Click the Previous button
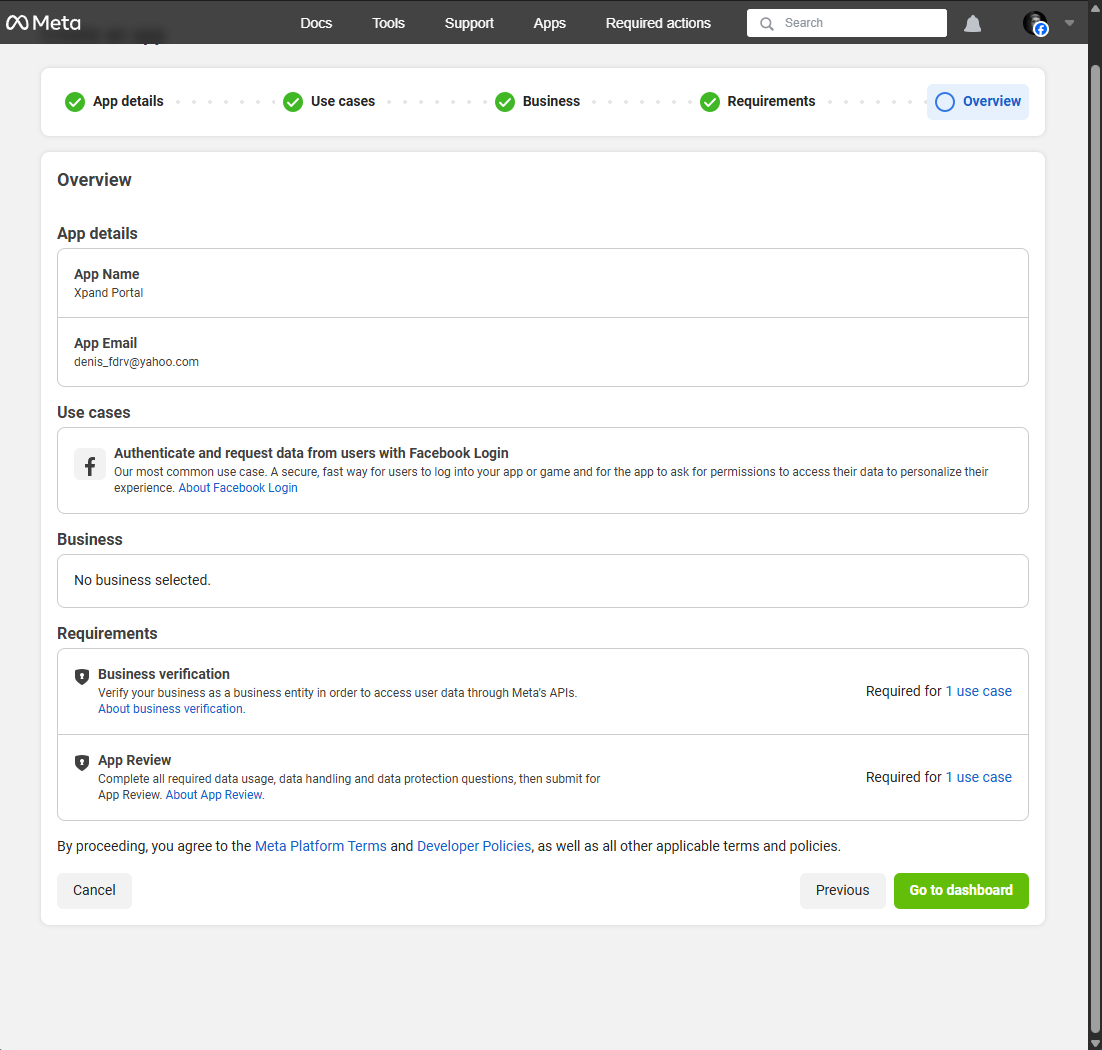Viewport: 1102px width, 1050px height. click(x=843, y=890)
